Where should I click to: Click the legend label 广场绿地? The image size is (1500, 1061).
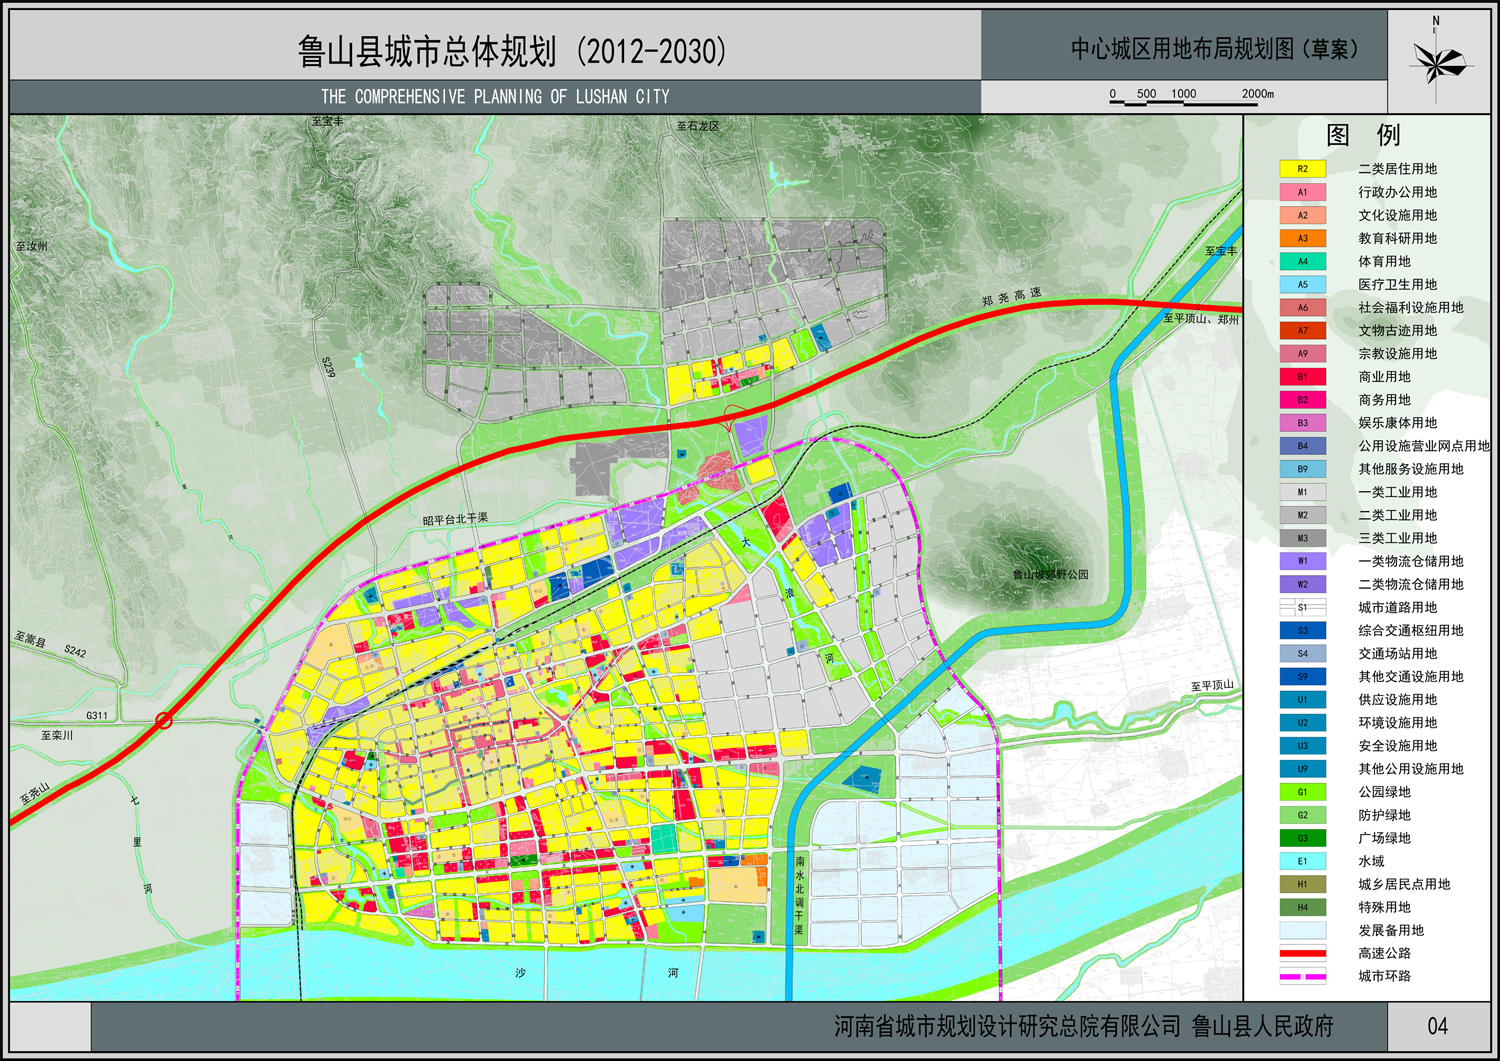[x=1384, y=838]
